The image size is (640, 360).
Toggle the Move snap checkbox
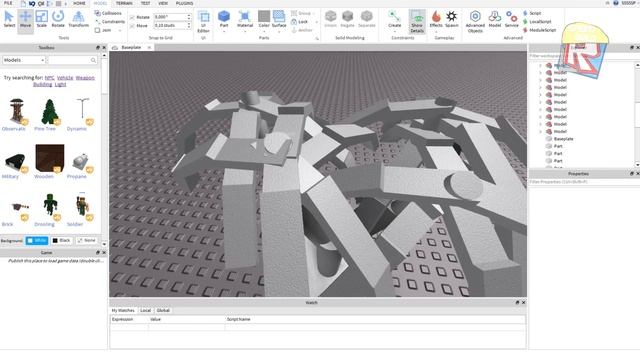click(132, 26)
